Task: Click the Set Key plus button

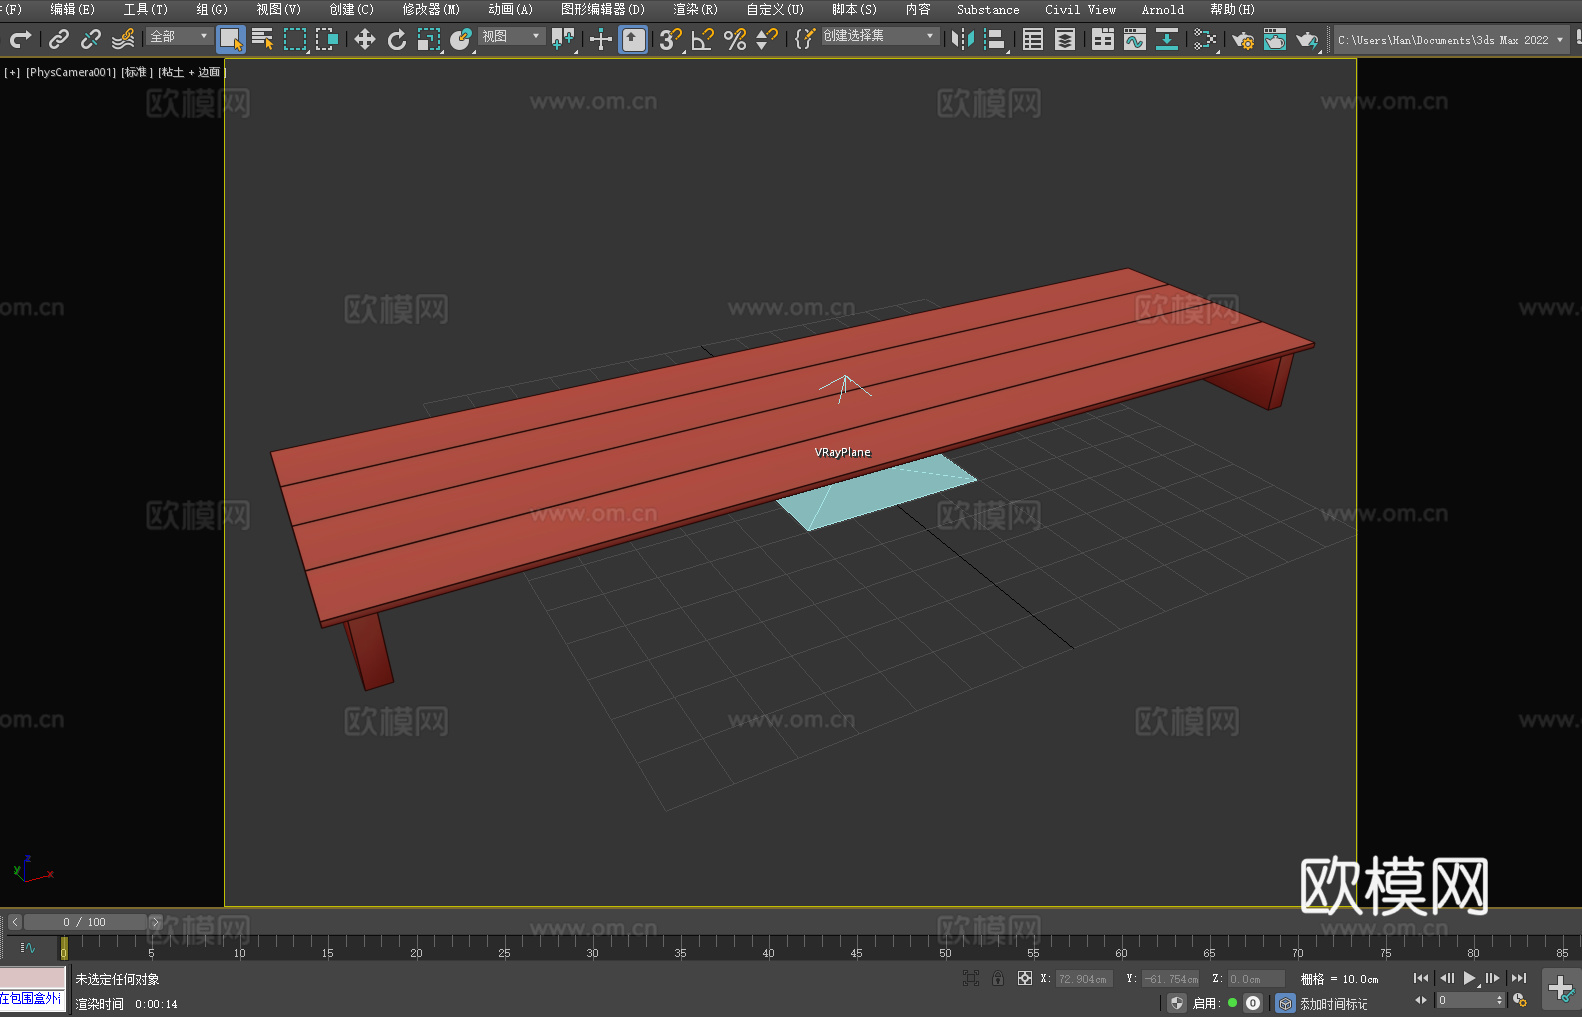Action: (x=1561, y=989)
